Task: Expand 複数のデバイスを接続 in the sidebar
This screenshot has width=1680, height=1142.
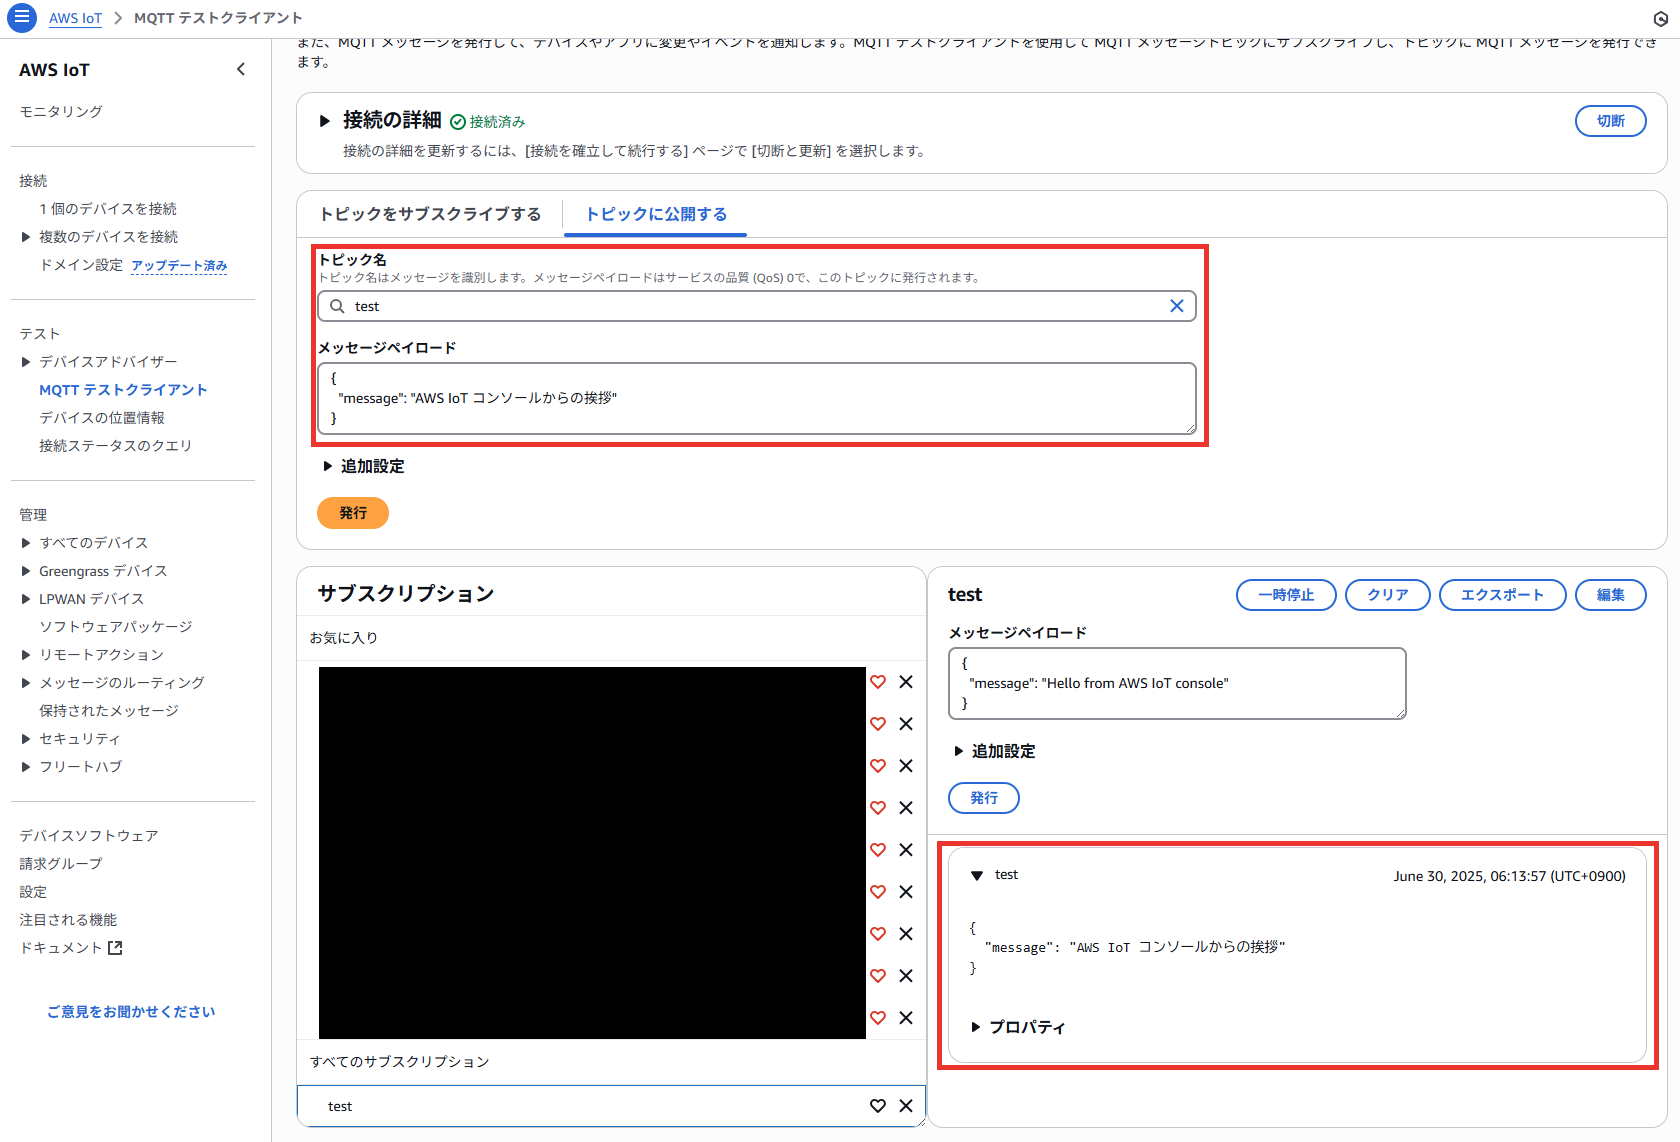Action: 26,237
